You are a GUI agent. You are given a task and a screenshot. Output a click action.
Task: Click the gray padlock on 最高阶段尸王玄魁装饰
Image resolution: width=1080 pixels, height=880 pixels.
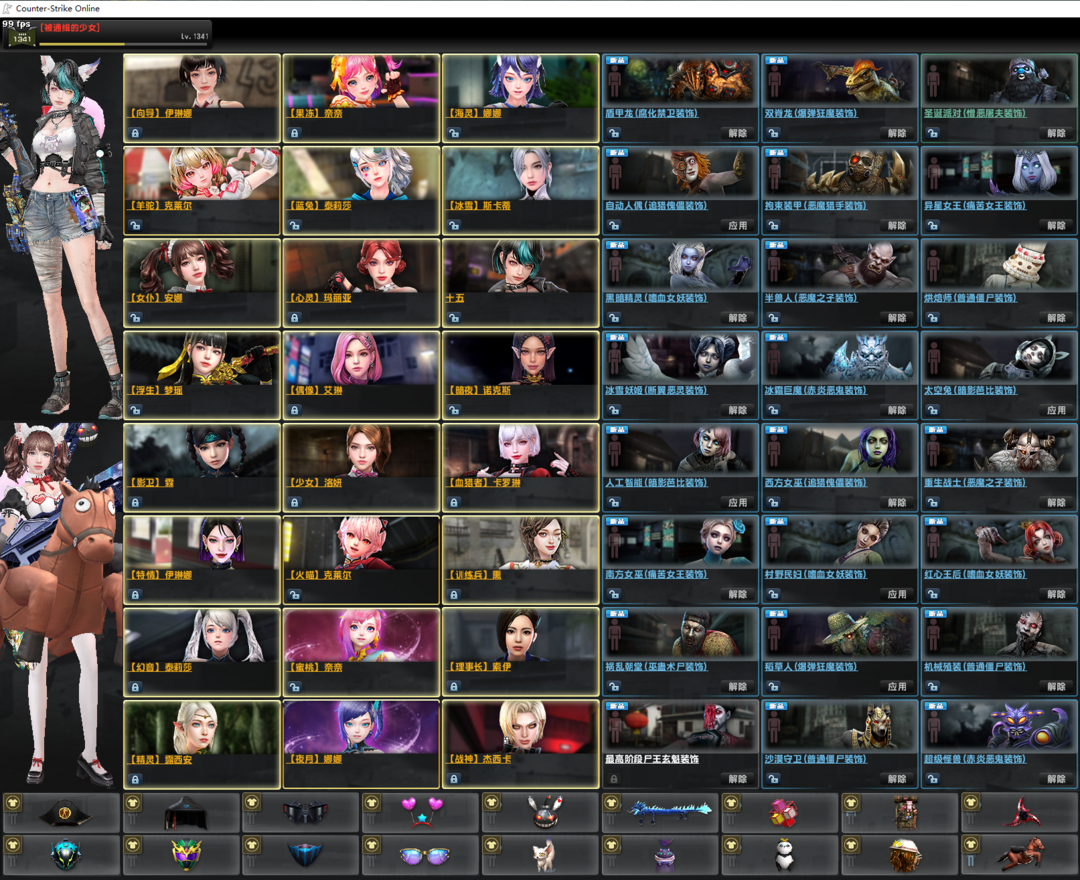pos(614,779)
